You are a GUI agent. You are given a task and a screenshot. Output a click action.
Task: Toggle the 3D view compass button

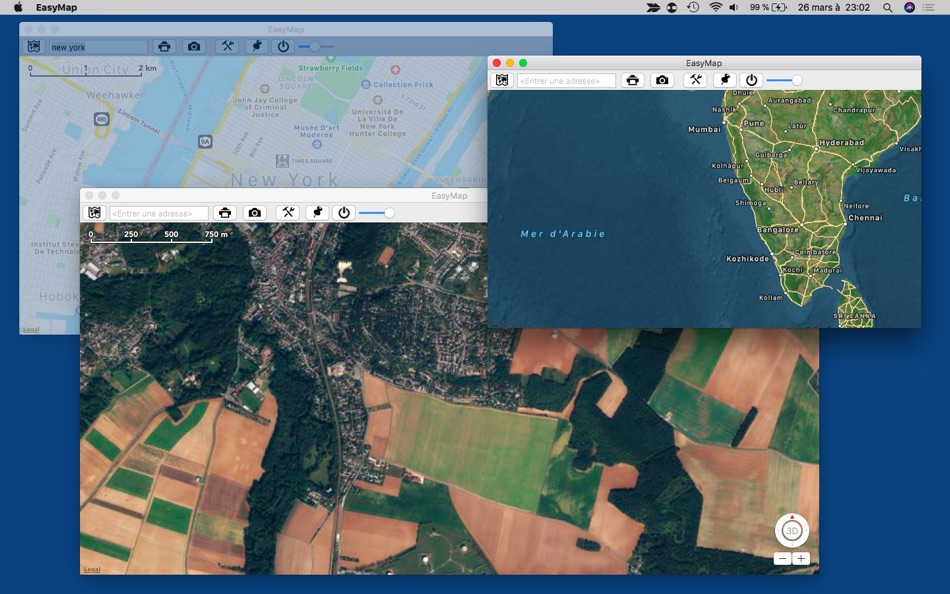(792, 530)
